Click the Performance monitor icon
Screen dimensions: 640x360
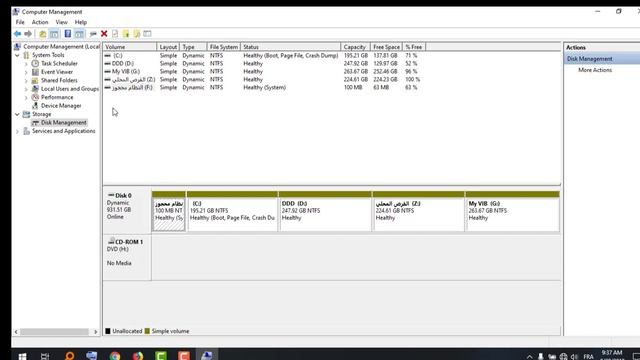point(35,97)
